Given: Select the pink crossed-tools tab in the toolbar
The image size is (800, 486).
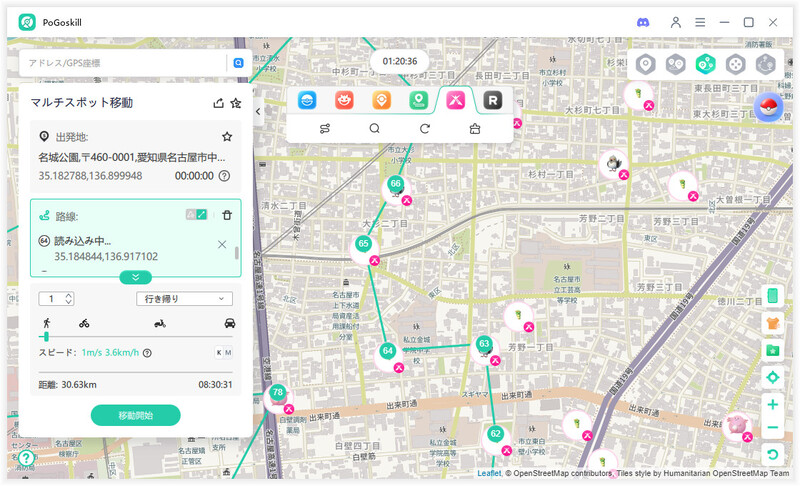Looking at the screenshot, I should [x=455, y=100].
